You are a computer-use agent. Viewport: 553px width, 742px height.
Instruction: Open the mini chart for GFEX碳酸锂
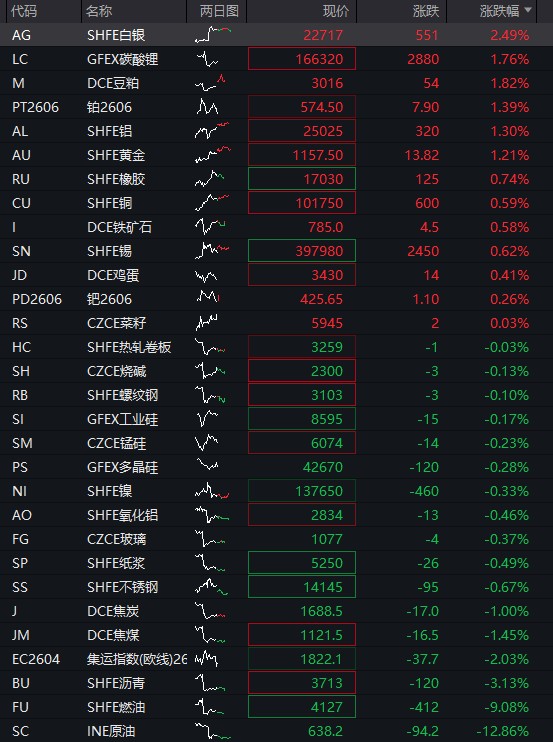[x=207, y=59]
